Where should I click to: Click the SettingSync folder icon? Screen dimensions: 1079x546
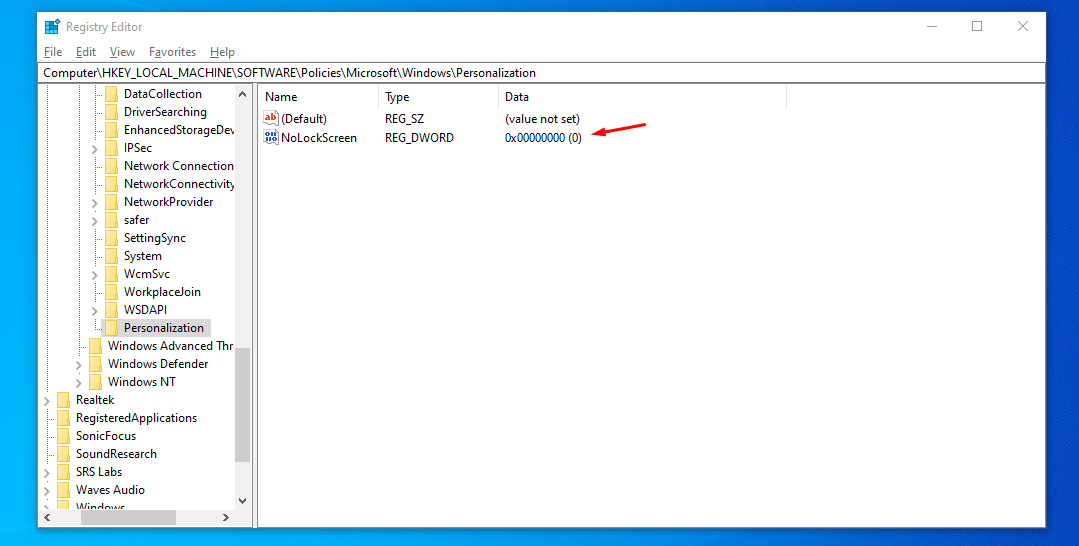(x=111, y=238)
